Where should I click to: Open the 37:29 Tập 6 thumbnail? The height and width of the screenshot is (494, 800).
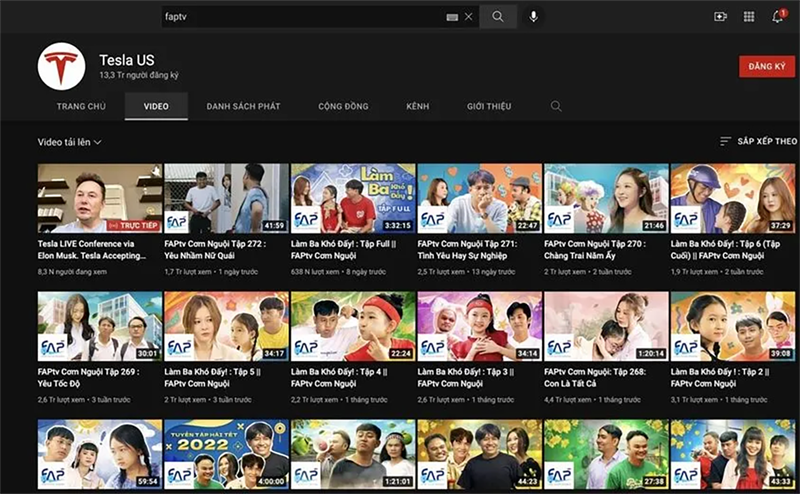tap(733, 198)
